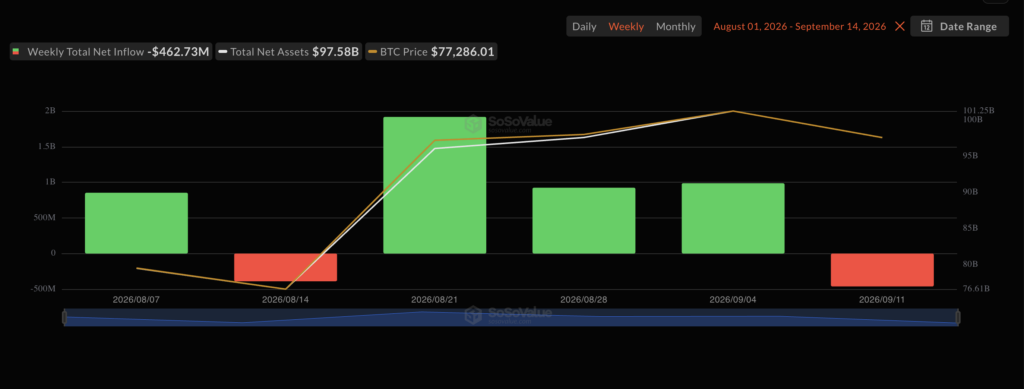Click the blue range navigator strip
The image size is (1024, 389).
tap(511, 318)
